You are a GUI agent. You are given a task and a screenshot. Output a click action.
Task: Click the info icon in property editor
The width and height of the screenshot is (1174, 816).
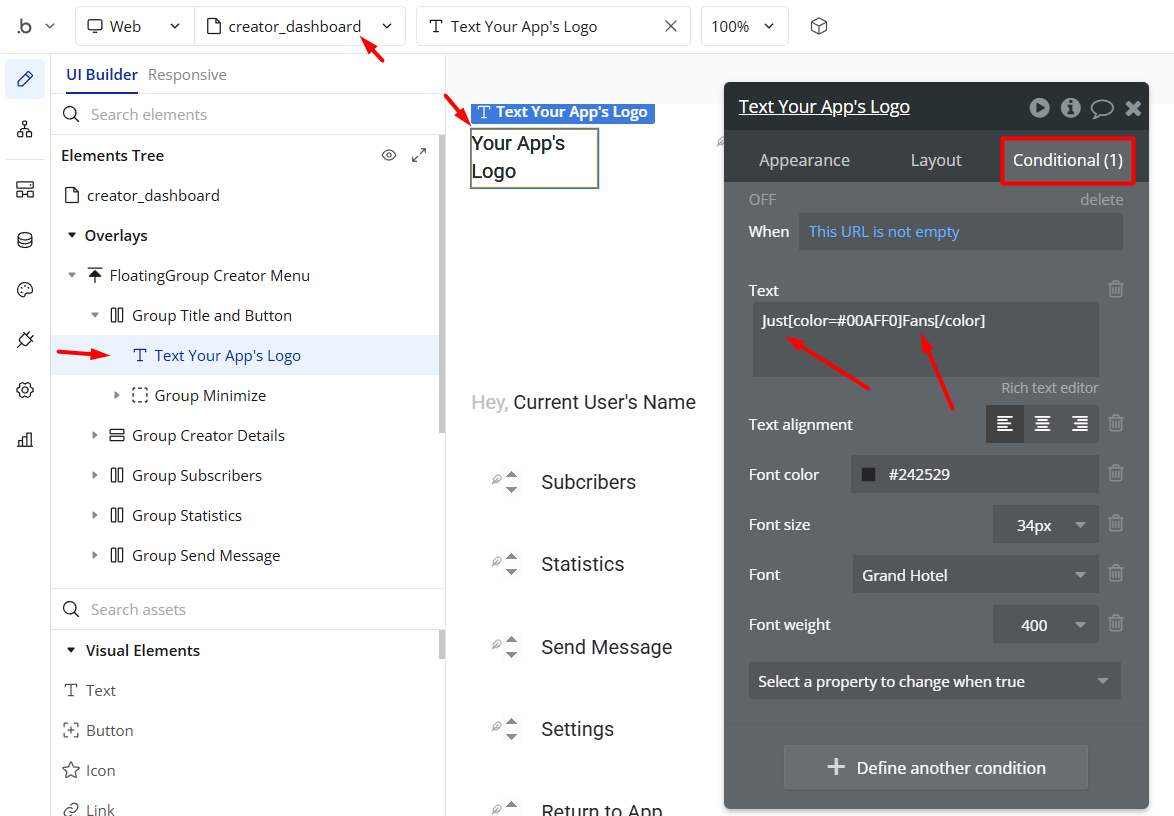coord(1071,108)
